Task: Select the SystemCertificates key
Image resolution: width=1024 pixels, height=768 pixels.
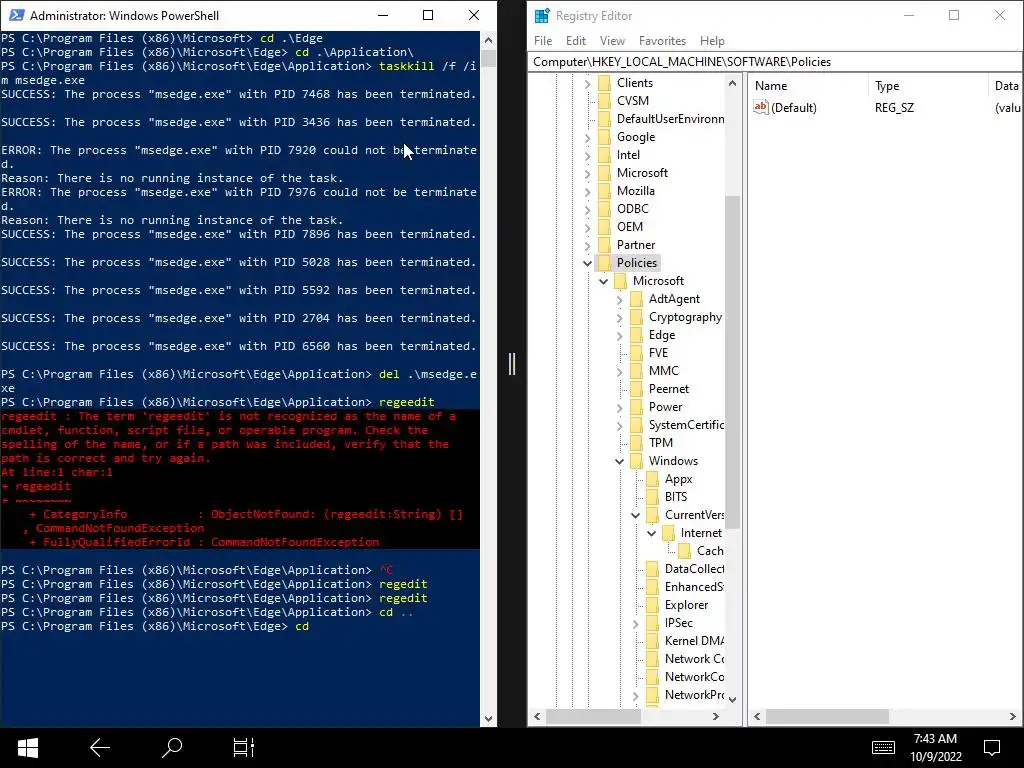Action: click(x=686, y=424)
